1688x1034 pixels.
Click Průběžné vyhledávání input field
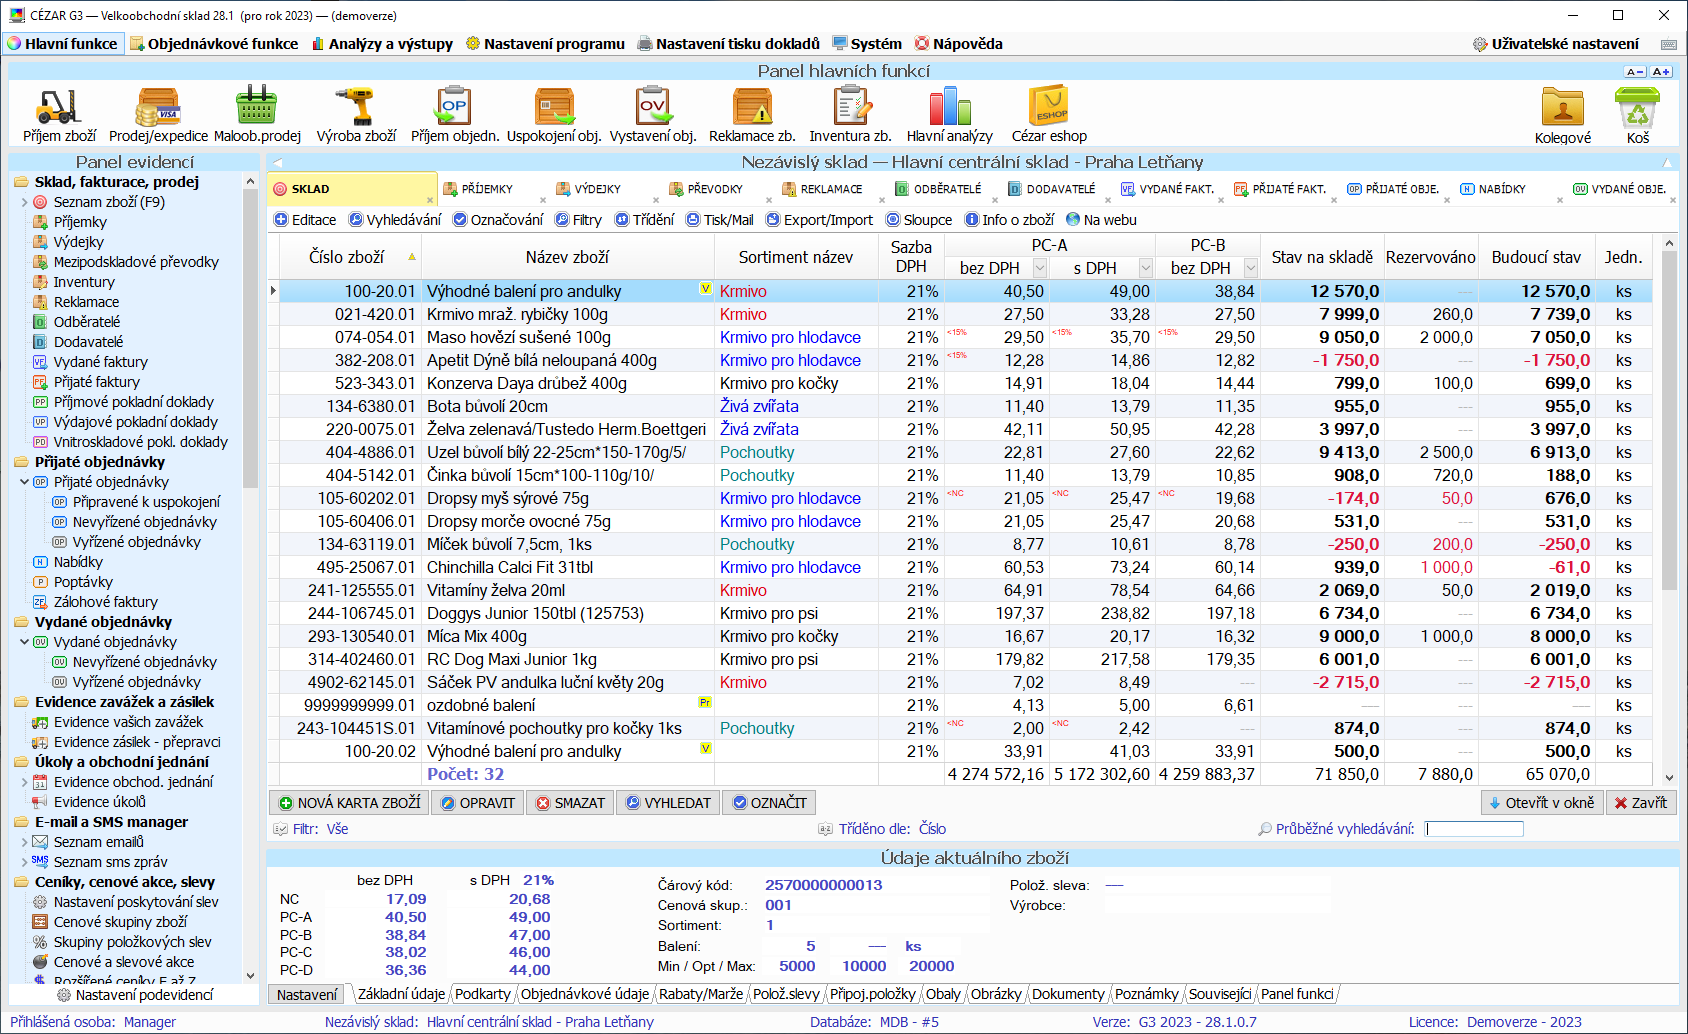pyautogui.click(x=1474, y=829)
